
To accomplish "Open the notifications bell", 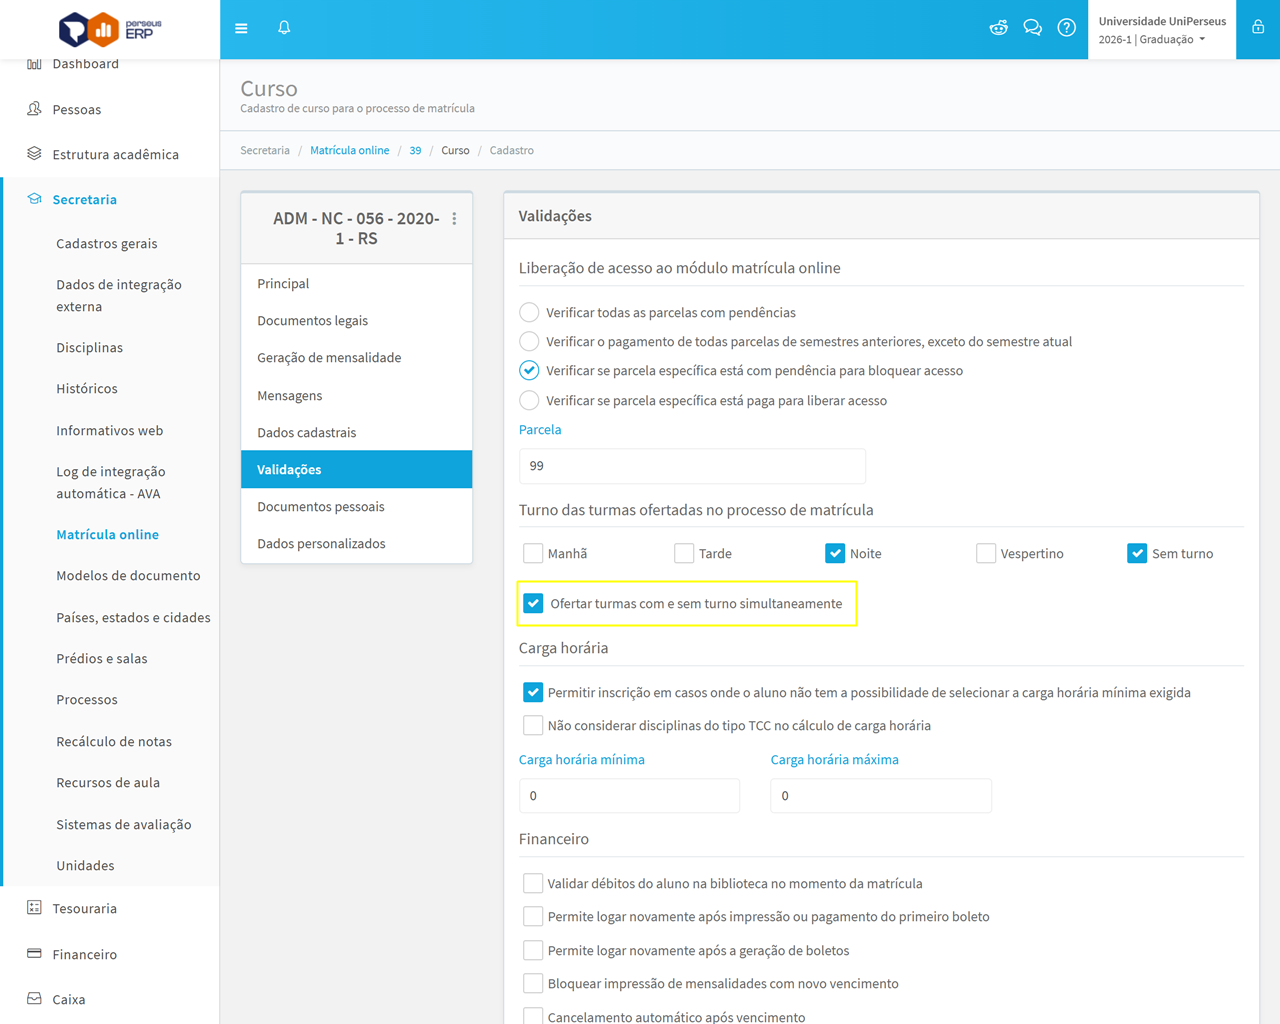I will click(x=284, y=28).
